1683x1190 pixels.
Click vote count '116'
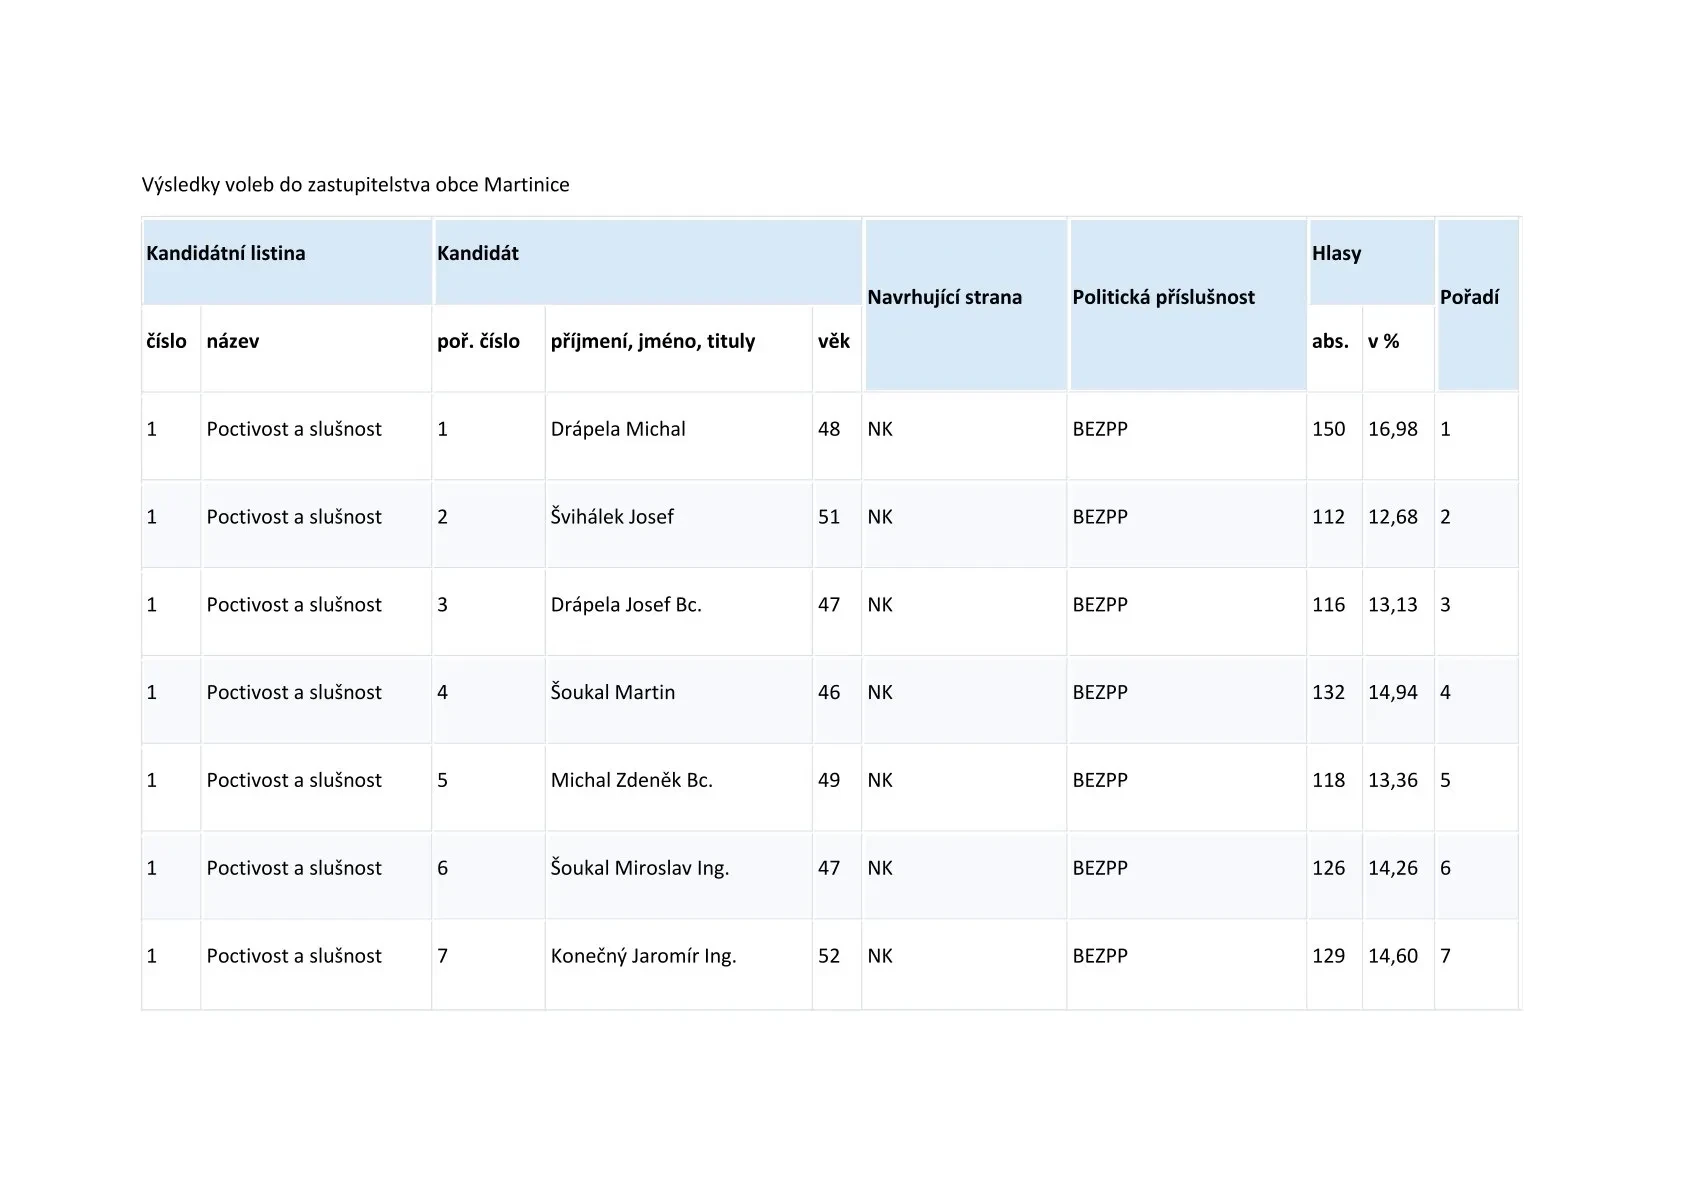tap(1329, 605)
